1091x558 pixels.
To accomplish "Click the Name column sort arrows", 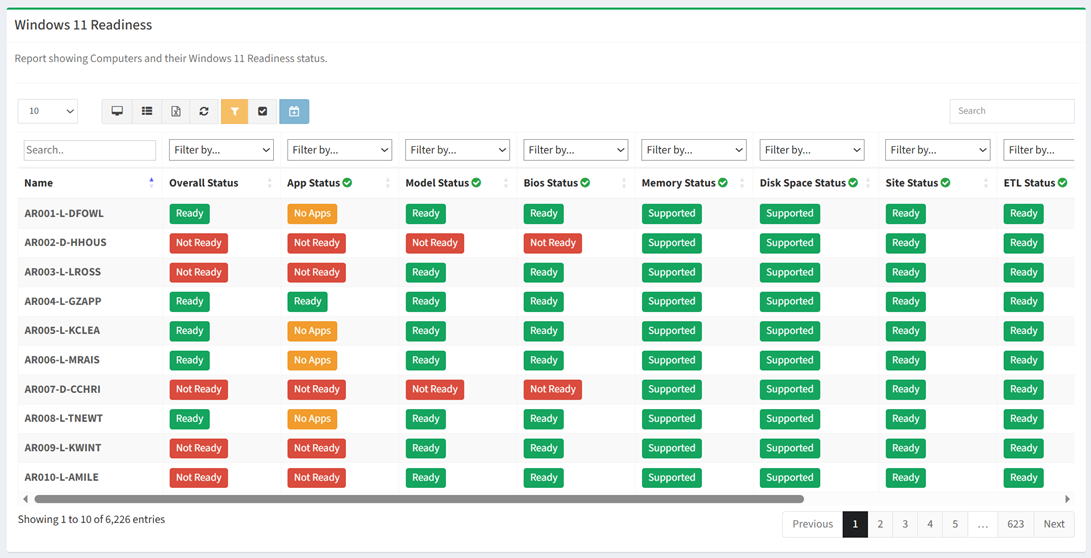I will 151,183.
